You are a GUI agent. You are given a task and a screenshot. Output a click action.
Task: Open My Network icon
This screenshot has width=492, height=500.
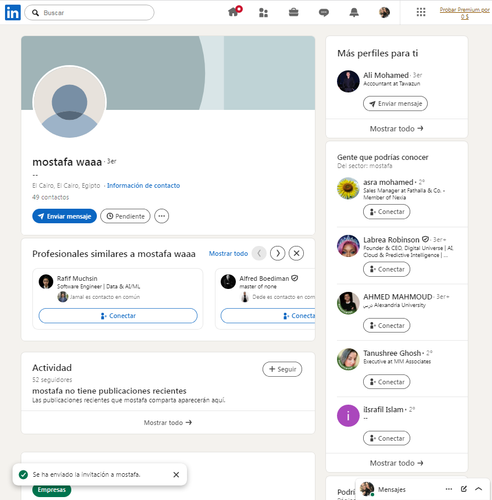click(x=263, y=13)
